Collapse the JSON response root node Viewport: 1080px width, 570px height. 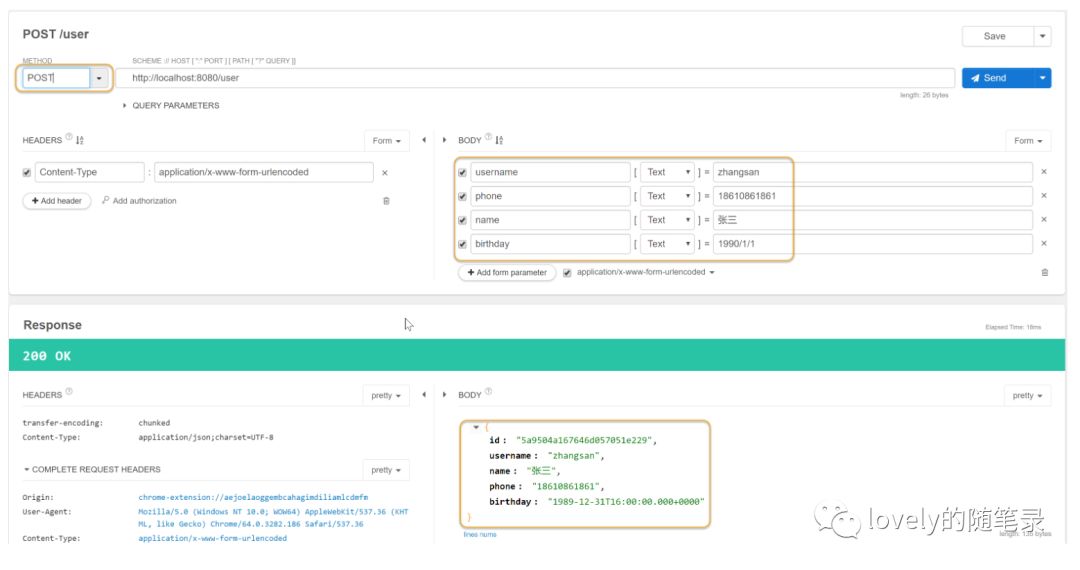tap(476, 428)
